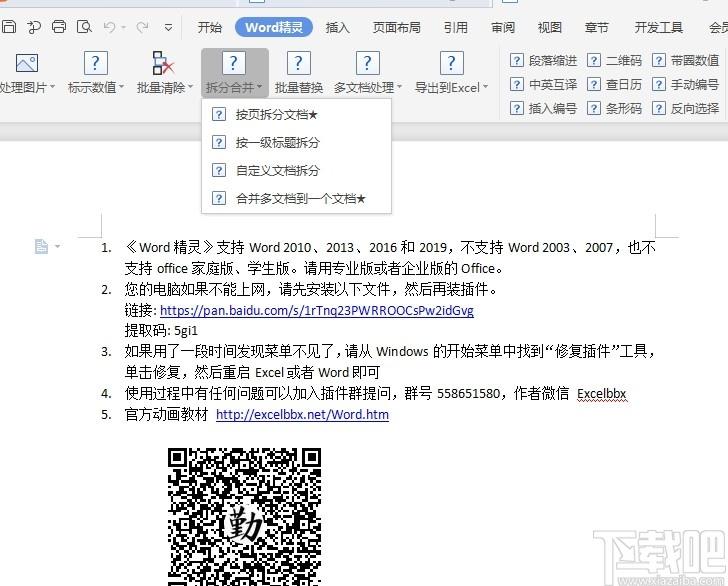This screenshot has height=586, width=728.
Task: Choose 按一级标题拆分 menu entry
Action: [296, 142]
